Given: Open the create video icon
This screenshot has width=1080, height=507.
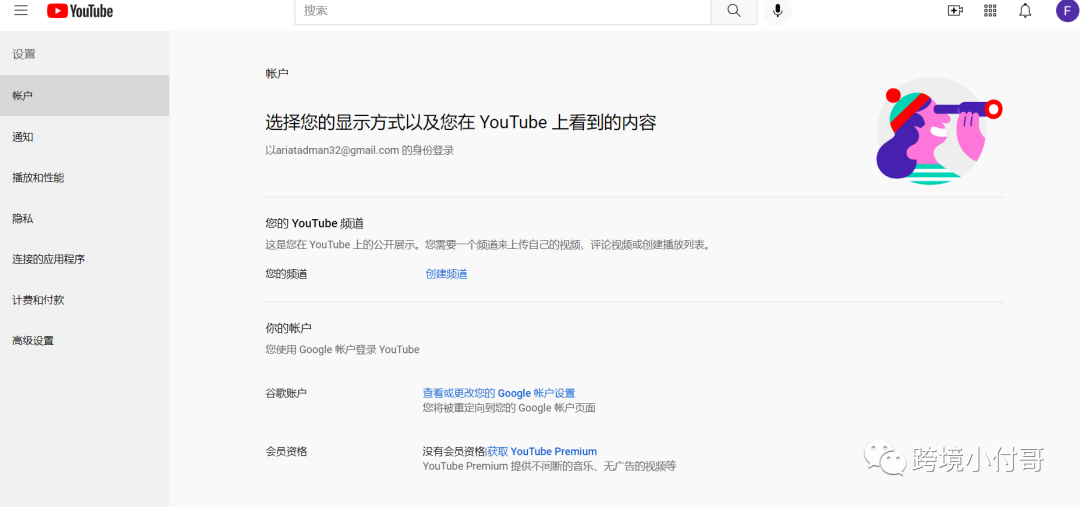Looking at the screenshot, I should tap(955, 10).
